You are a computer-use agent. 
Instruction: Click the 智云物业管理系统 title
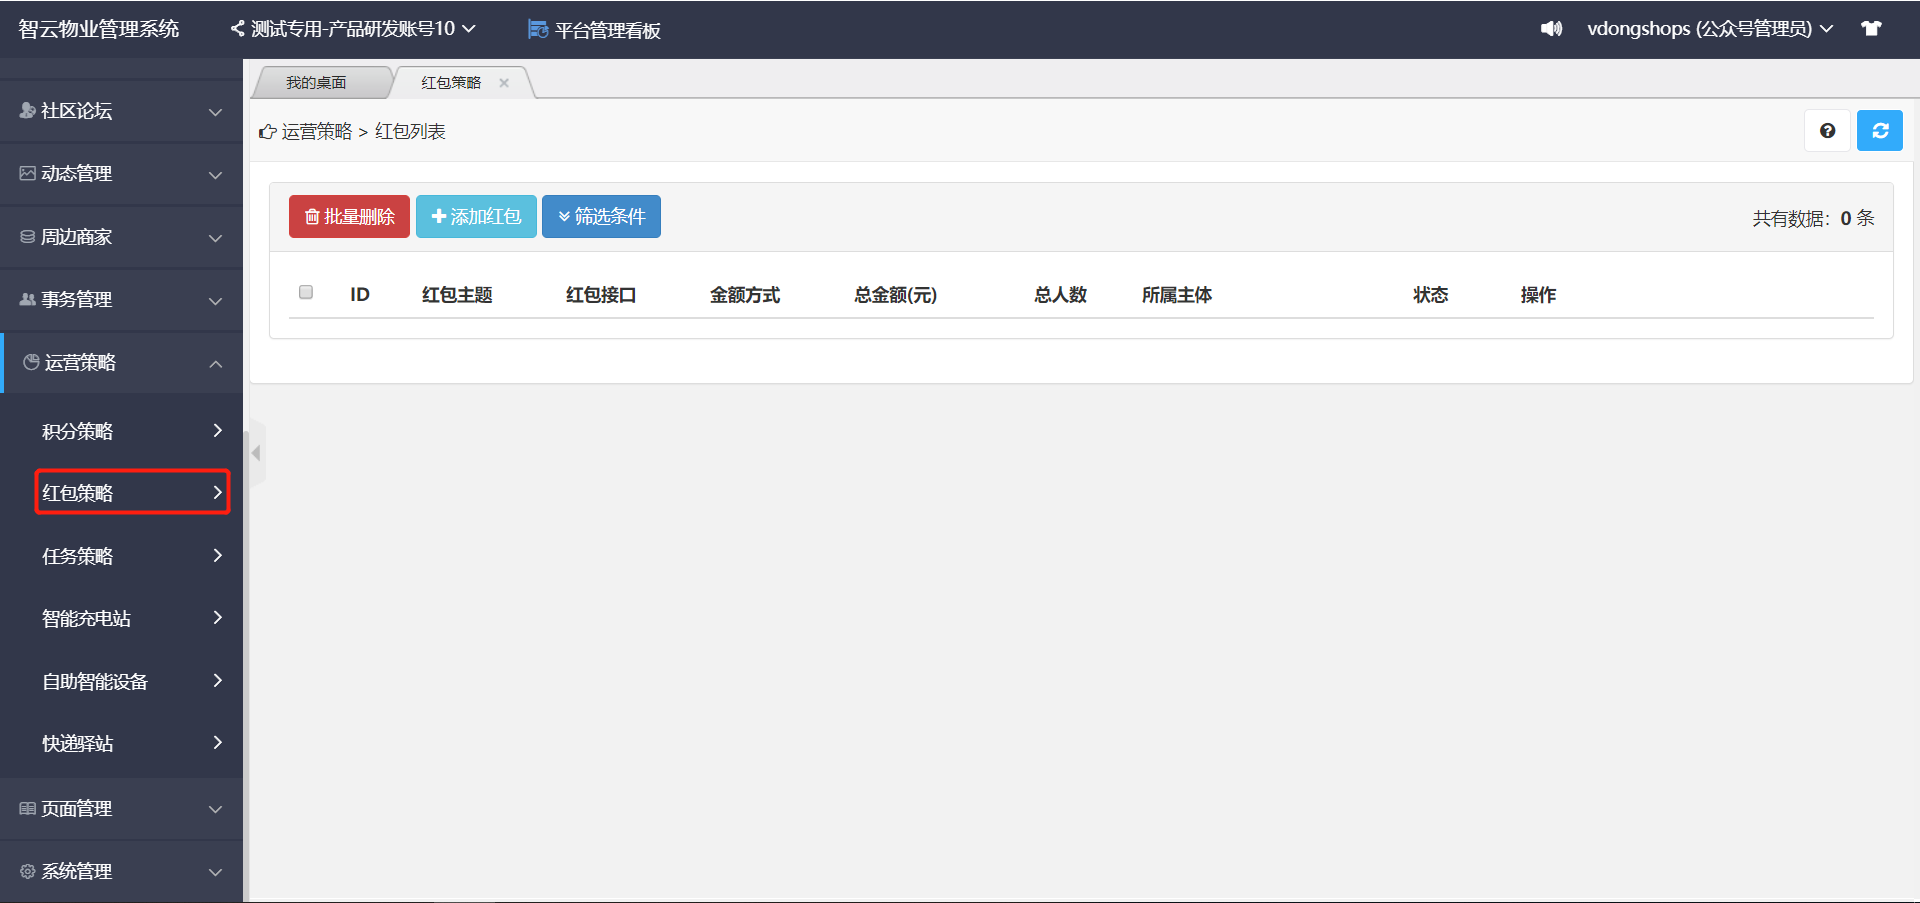point(99,29)
